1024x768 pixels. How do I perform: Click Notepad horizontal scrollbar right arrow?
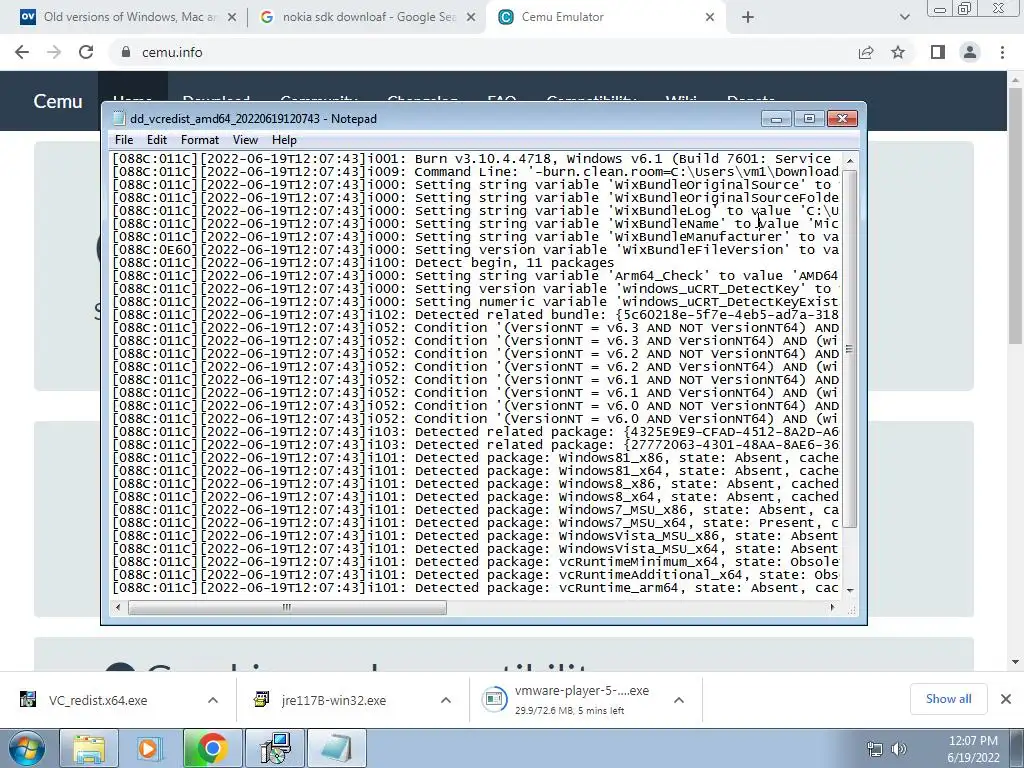click(x=832, y=607)
